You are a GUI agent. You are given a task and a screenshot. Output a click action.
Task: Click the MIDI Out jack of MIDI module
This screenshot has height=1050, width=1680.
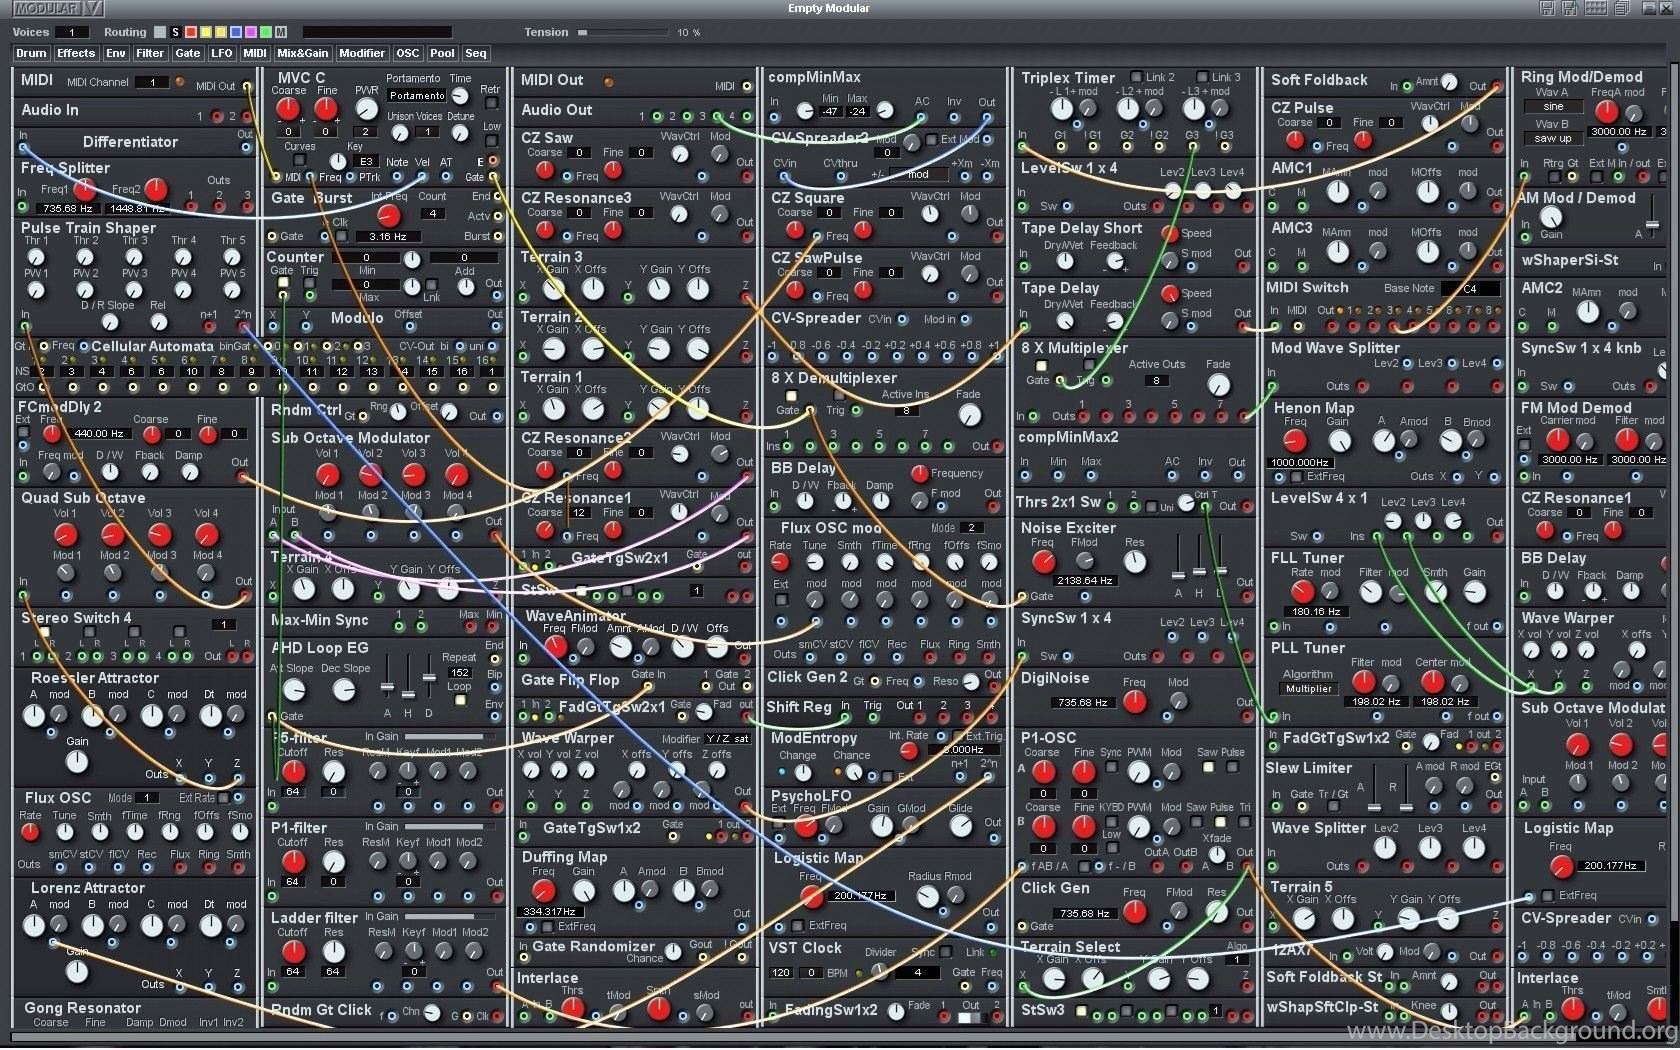247,86
